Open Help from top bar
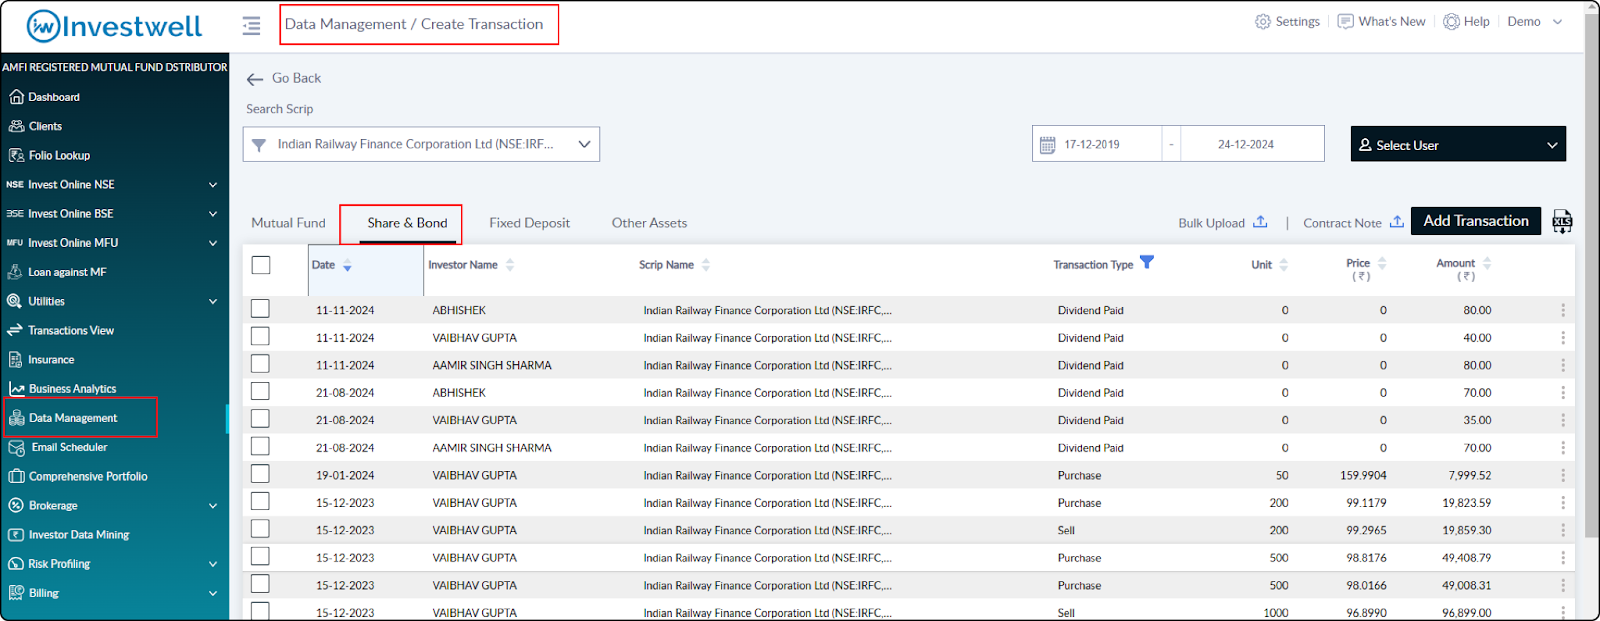 coord(1466,22)
